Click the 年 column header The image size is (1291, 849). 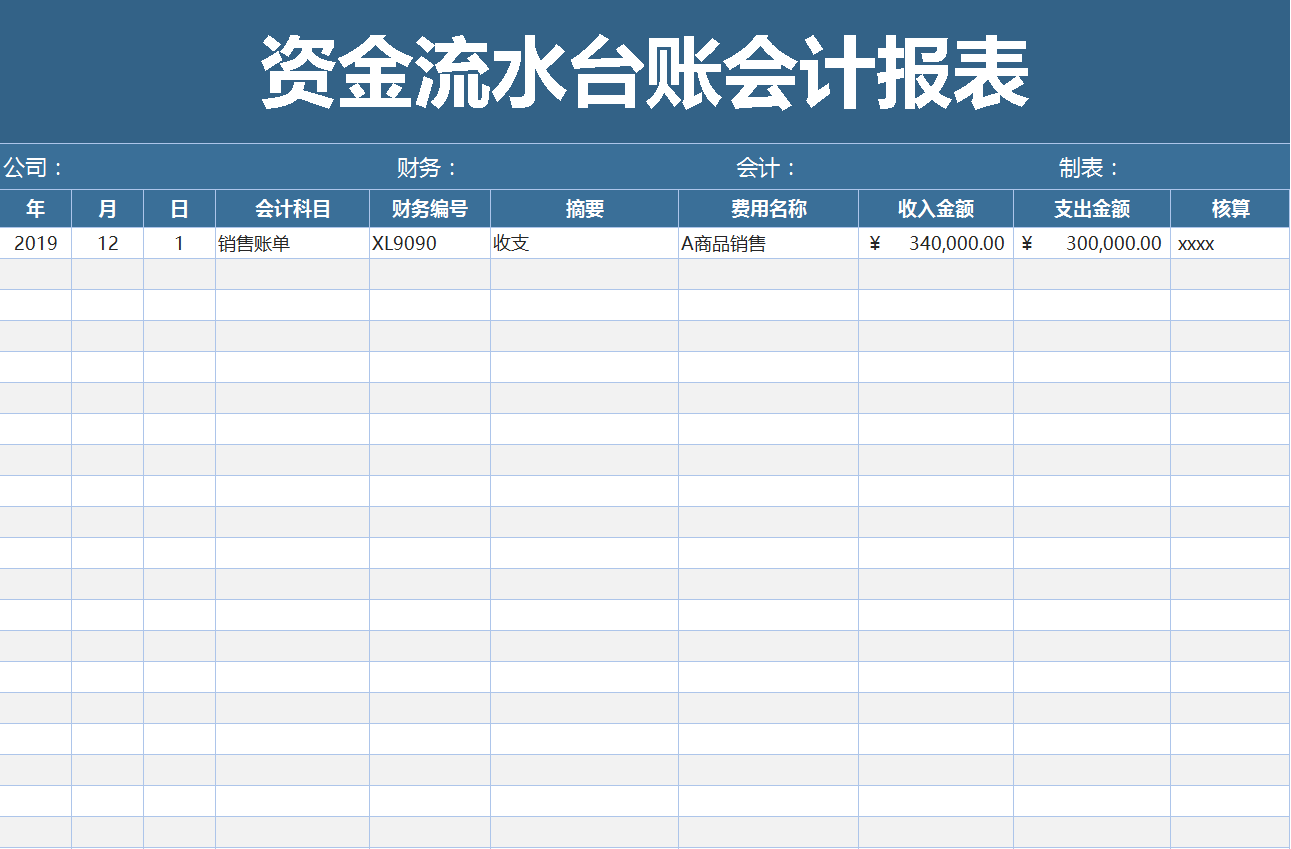point(36,209)
